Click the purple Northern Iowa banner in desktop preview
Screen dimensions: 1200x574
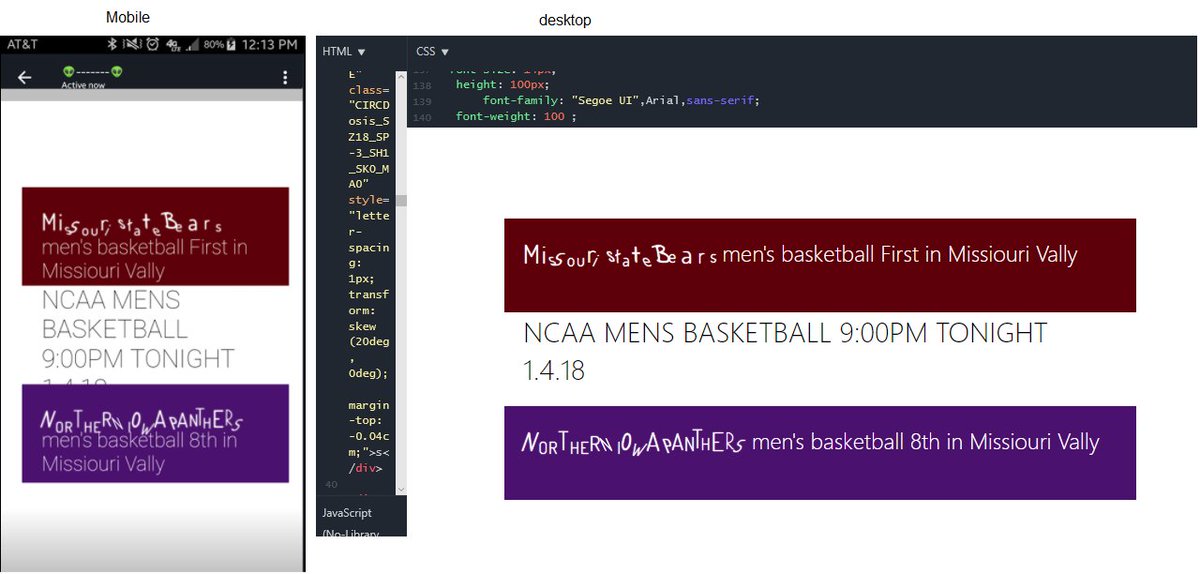(x=820, y=453)
